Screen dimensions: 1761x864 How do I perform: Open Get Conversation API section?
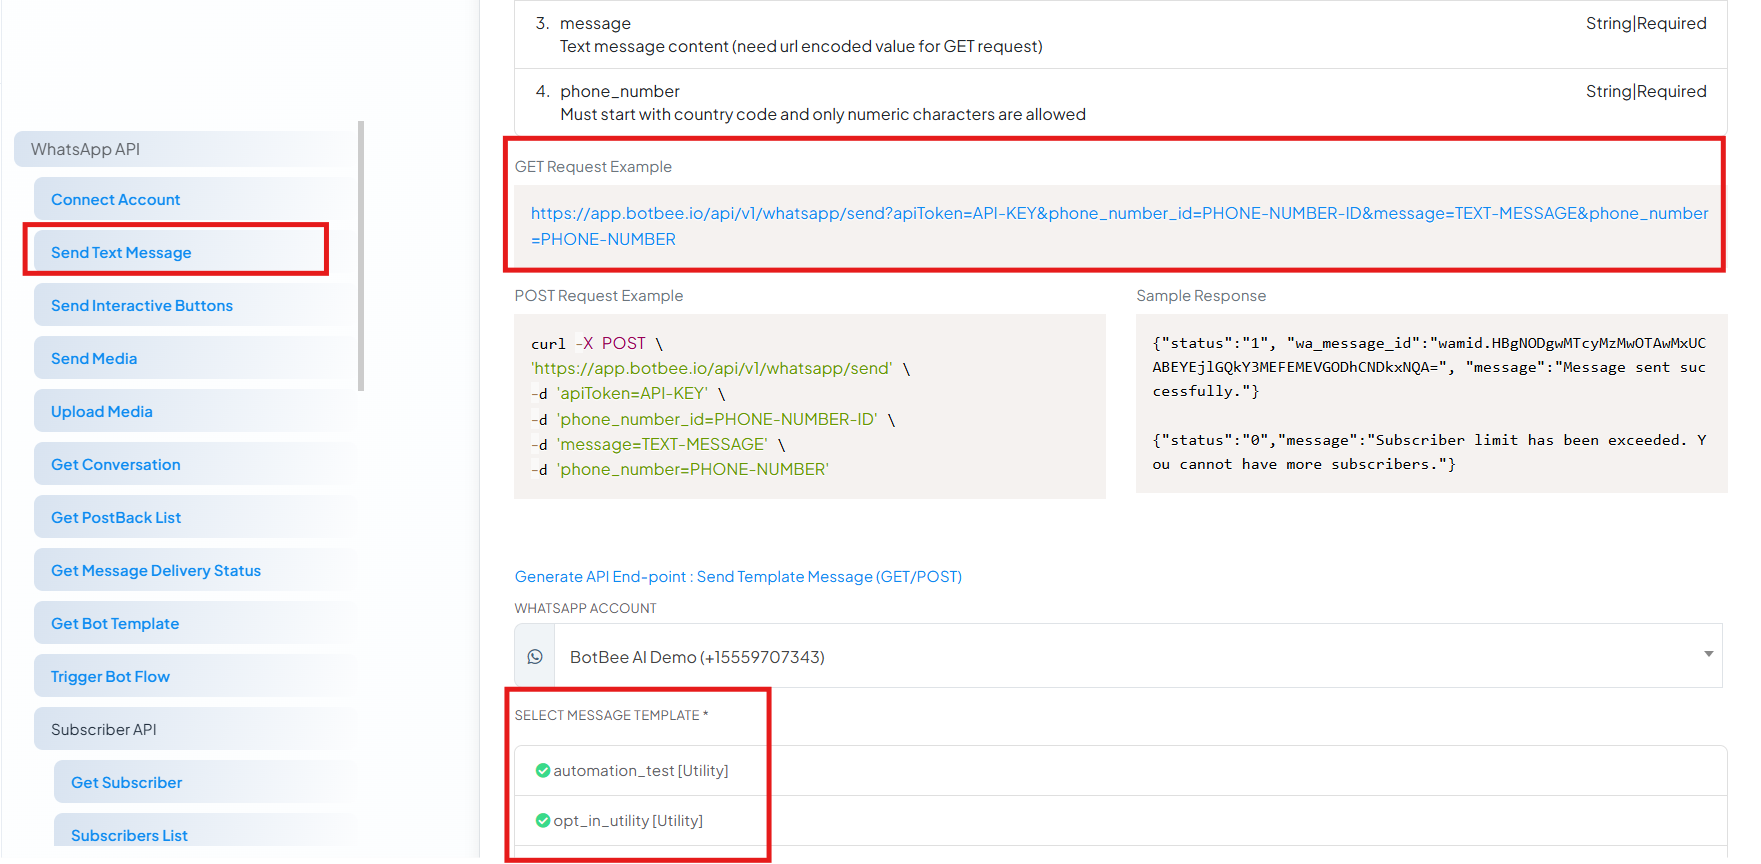pos(195,464)
